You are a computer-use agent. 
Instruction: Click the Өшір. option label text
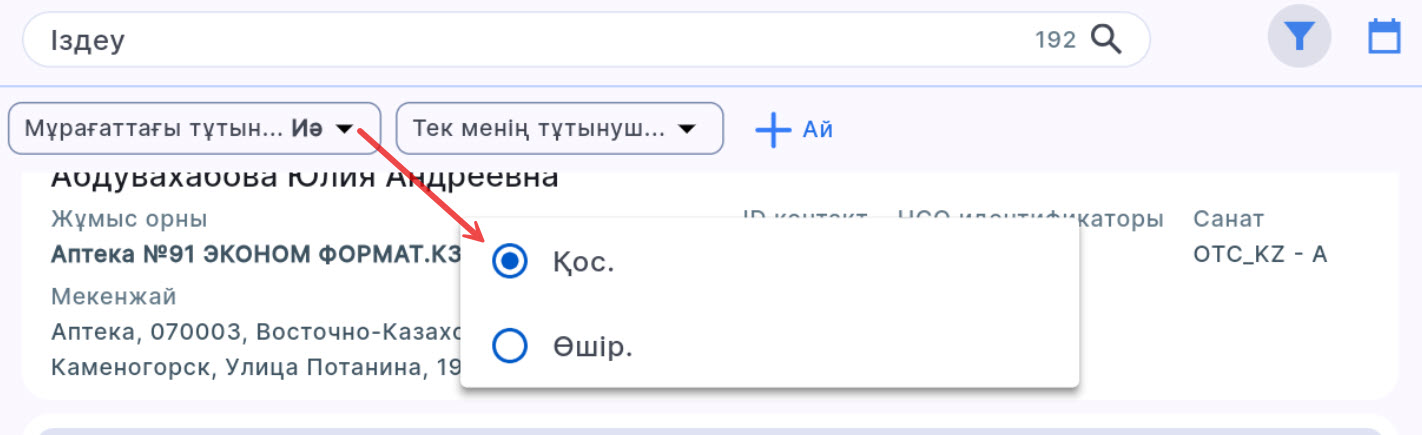tap(593, 347)
